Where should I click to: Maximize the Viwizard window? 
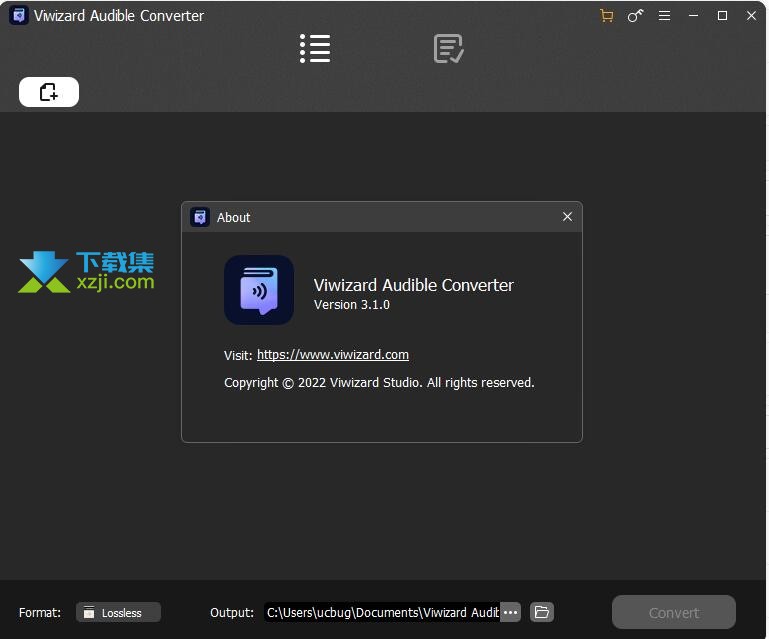tap(722, 16)
